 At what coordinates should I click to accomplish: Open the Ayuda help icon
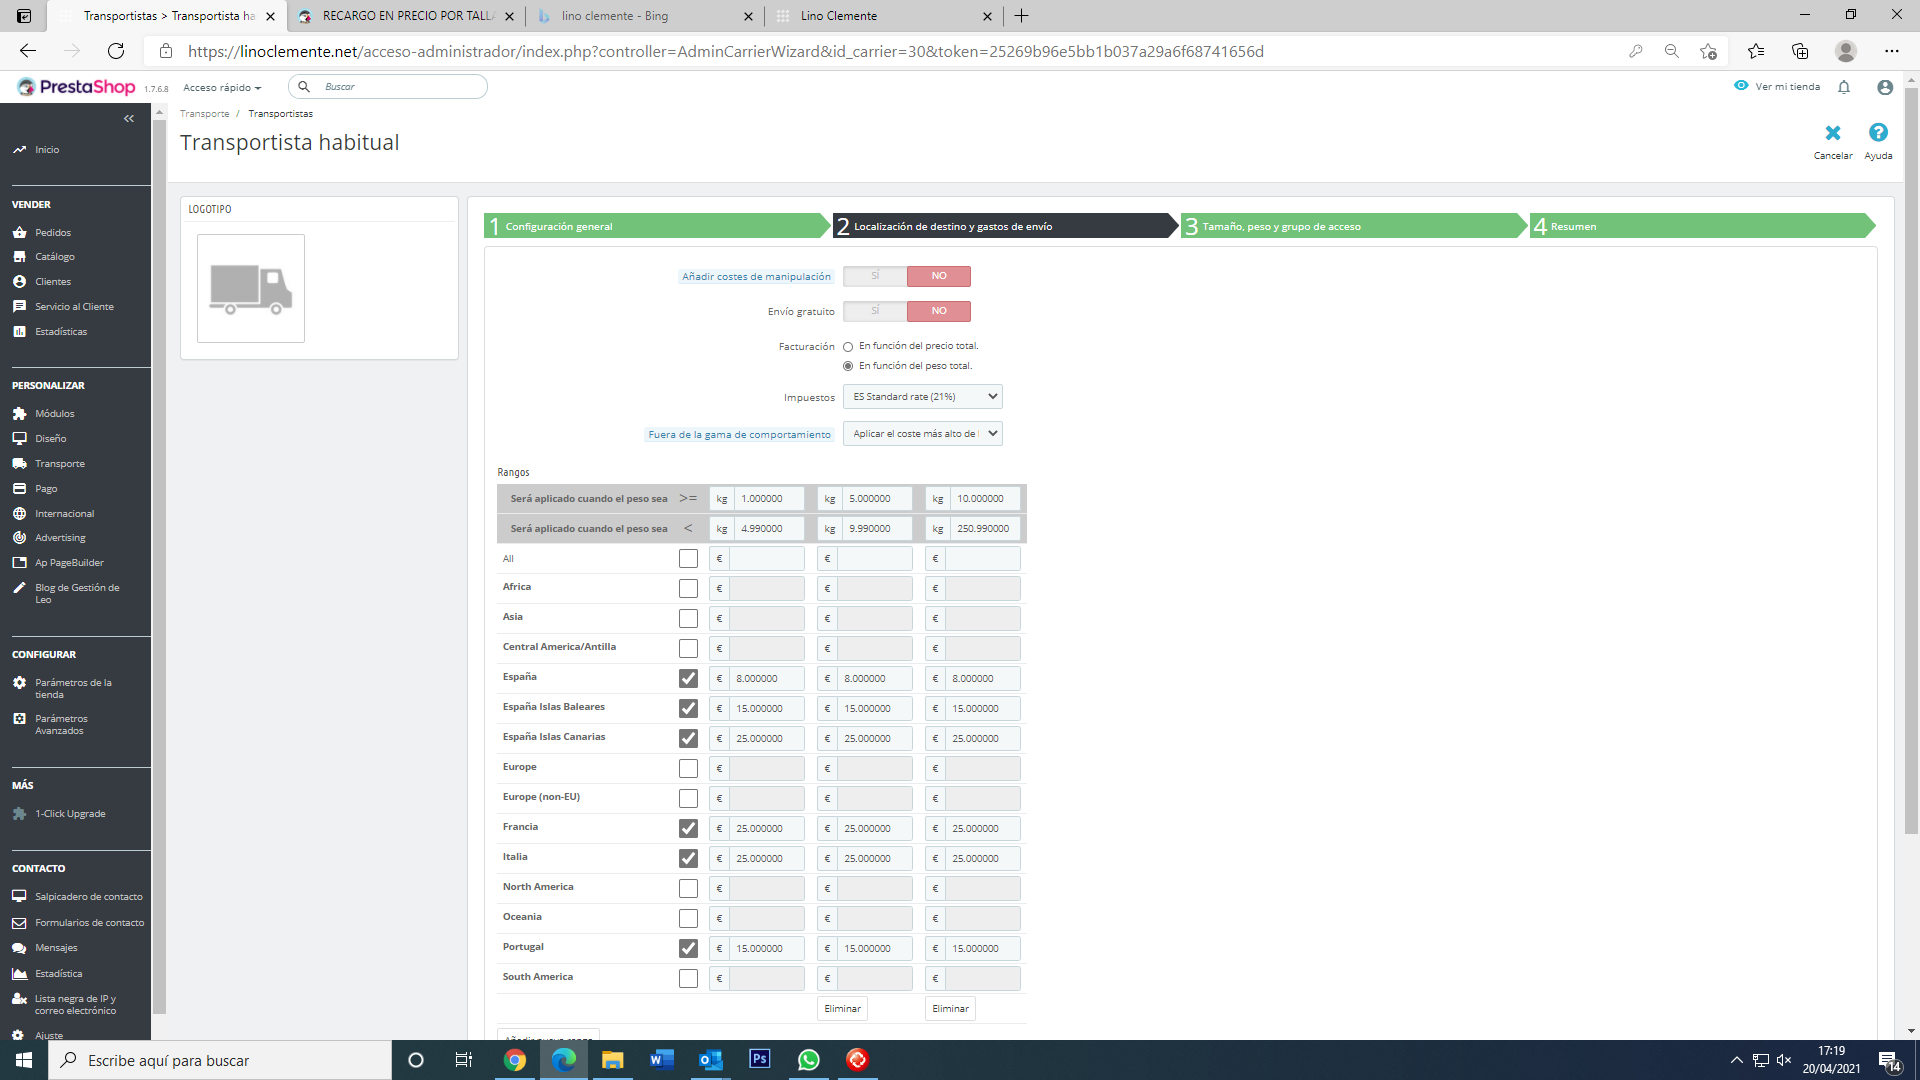[1878, 133]
